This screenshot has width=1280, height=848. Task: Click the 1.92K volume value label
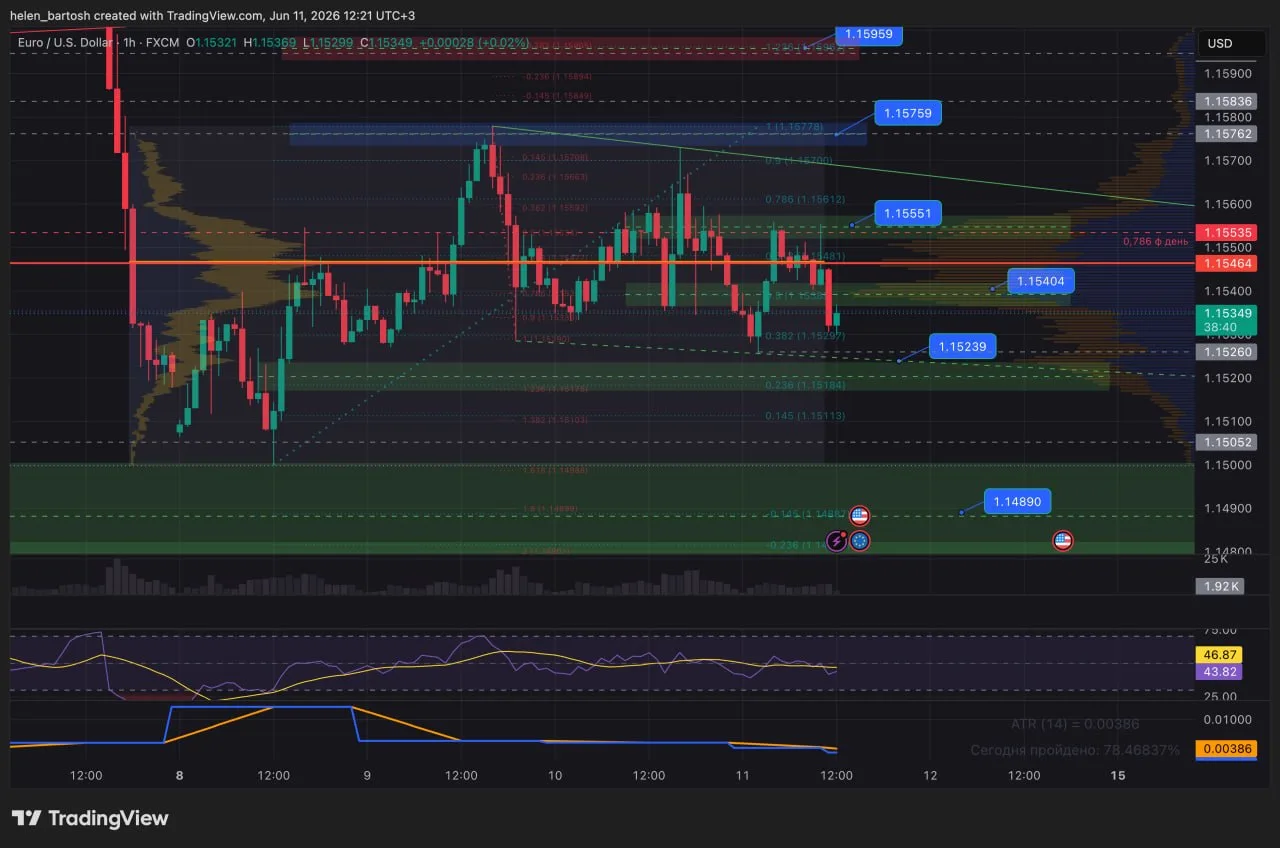pos(1220,587)
